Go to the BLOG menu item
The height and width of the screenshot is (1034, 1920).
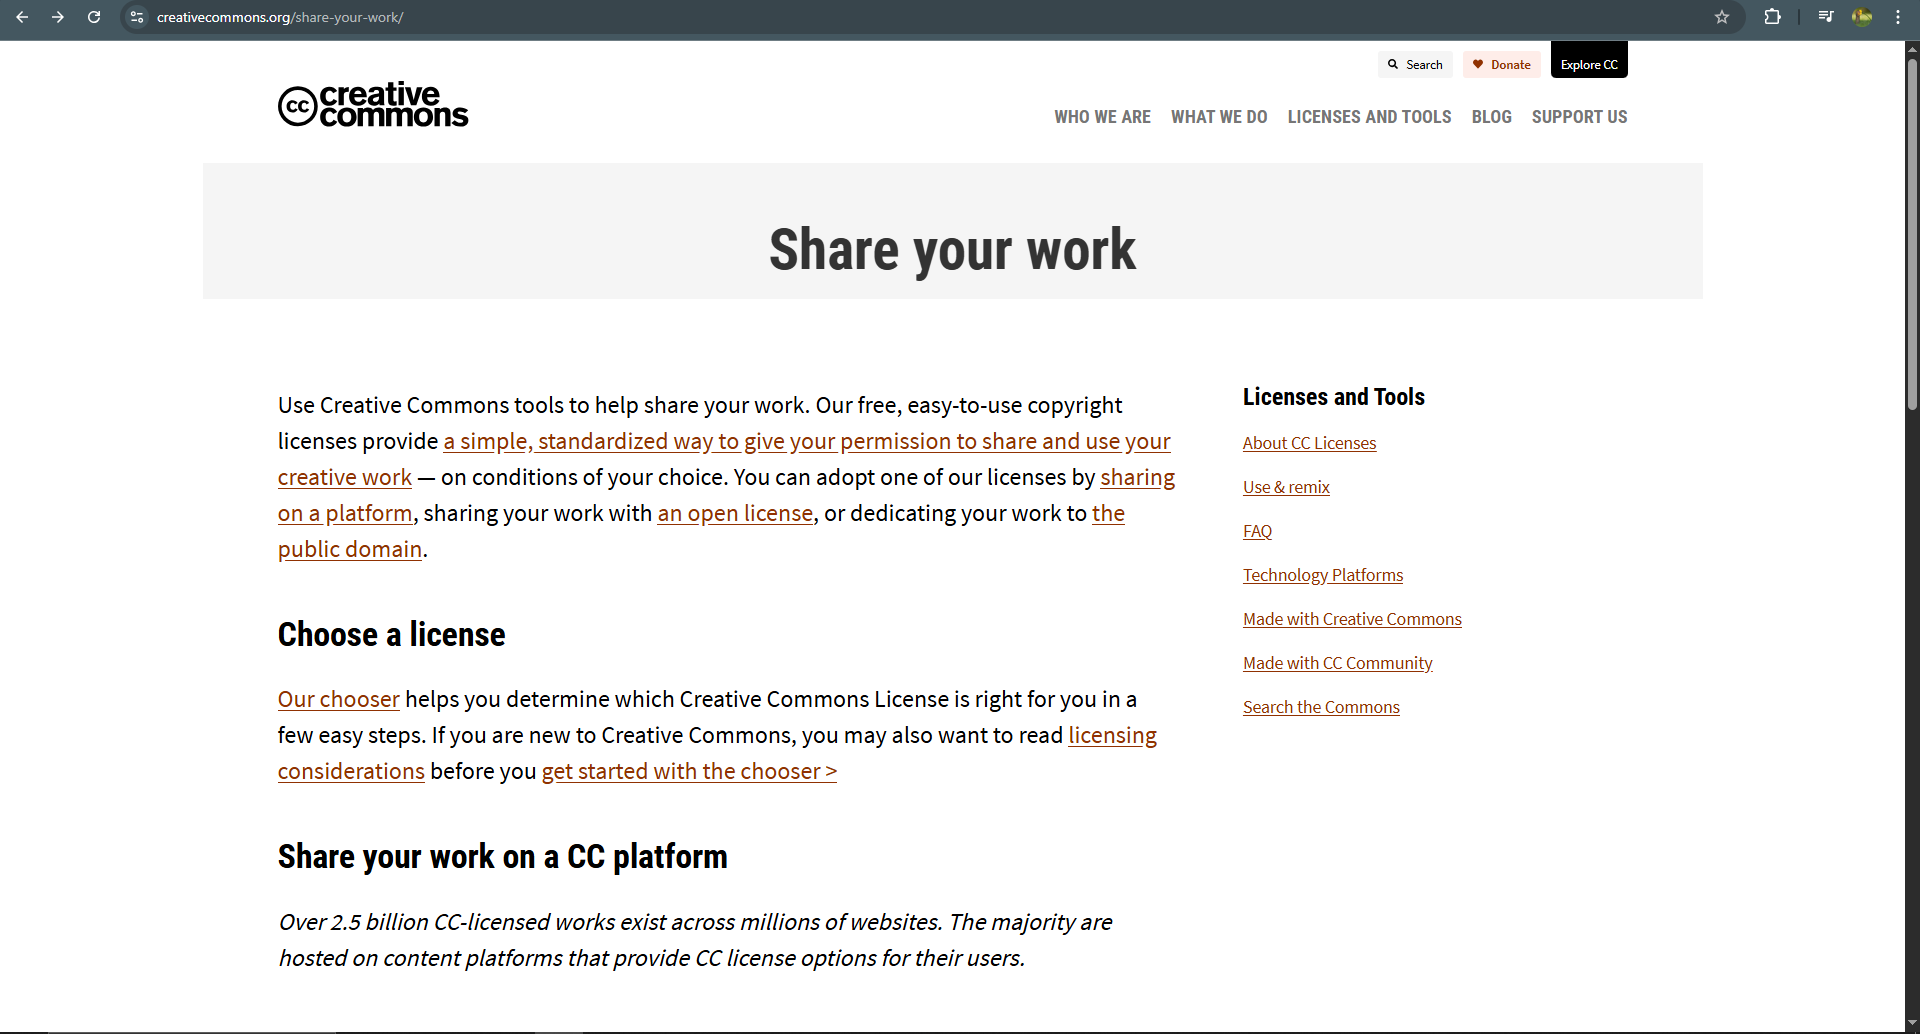click(1491, 117)
